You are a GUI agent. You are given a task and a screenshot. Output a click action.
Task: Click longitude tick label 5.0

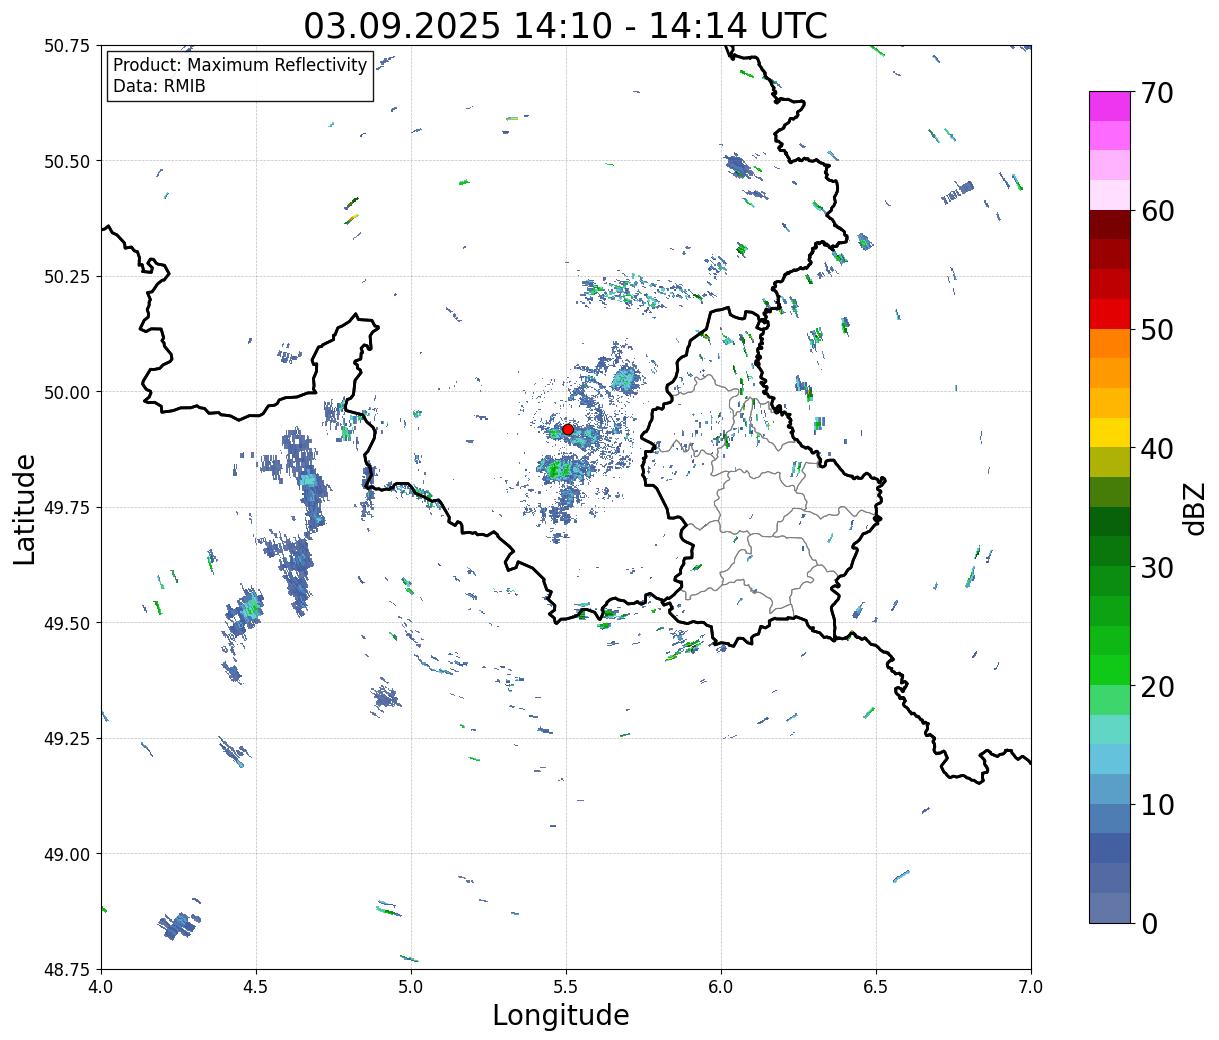click(x=411, y=987)
